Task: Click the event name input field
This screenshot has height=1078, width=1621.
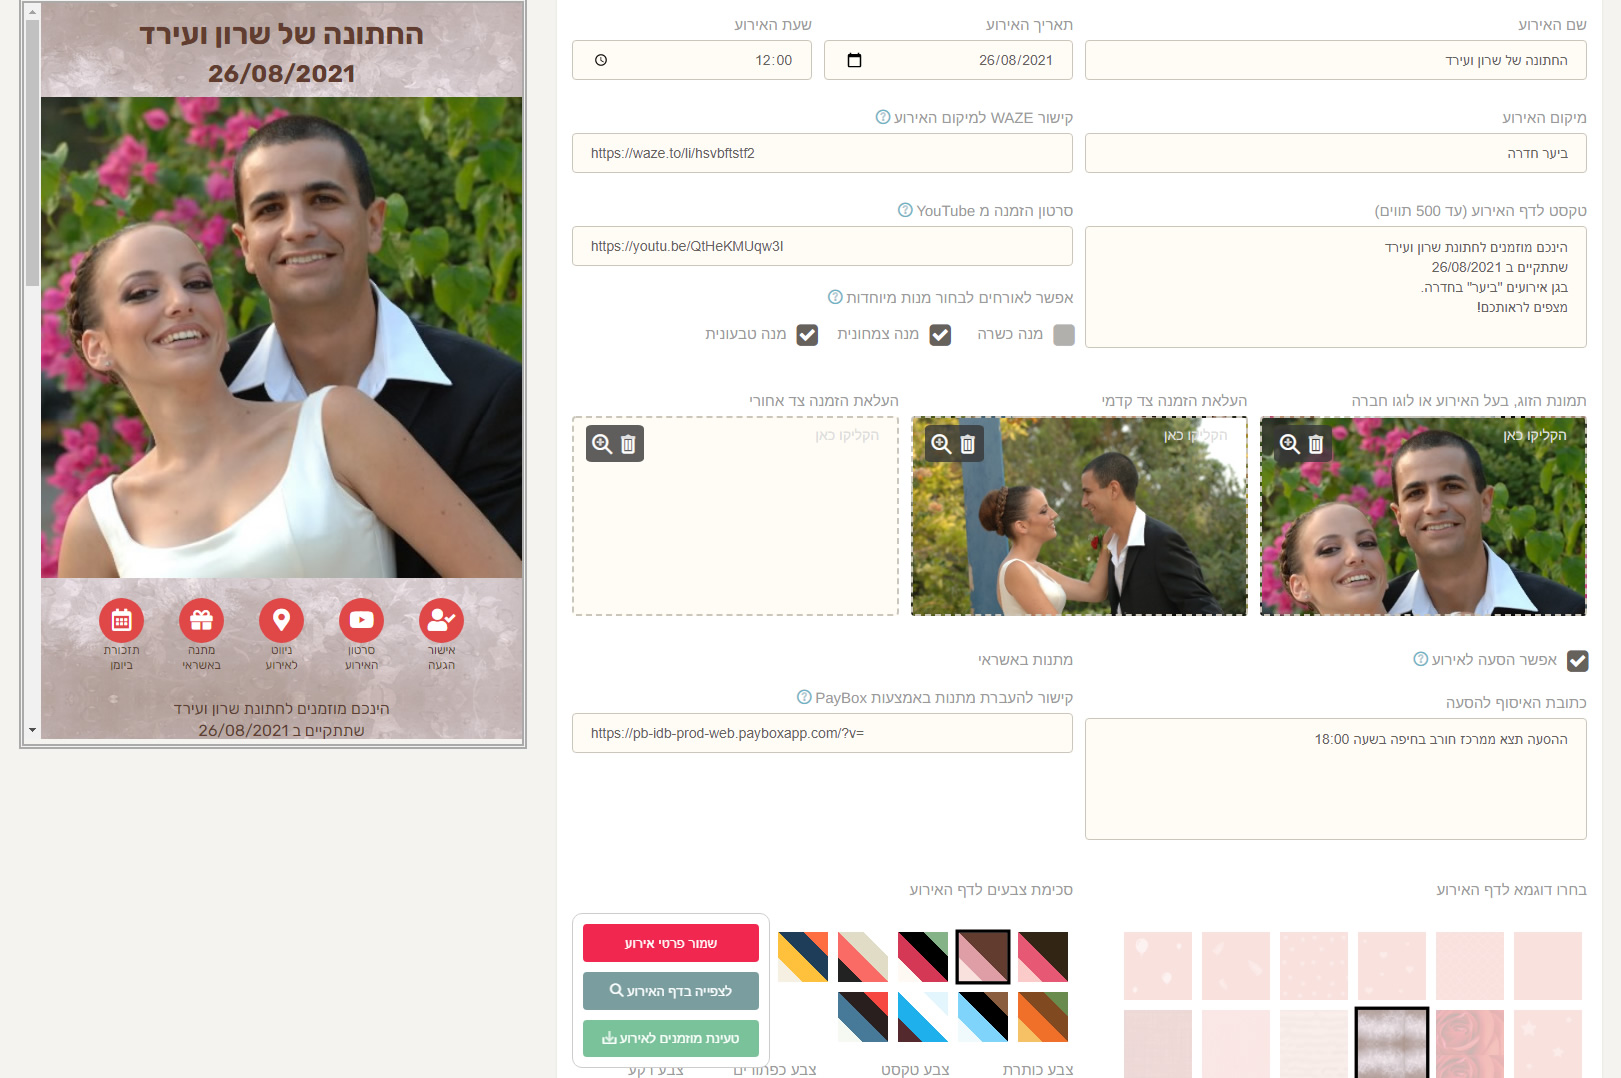Action: [1336, 60]
